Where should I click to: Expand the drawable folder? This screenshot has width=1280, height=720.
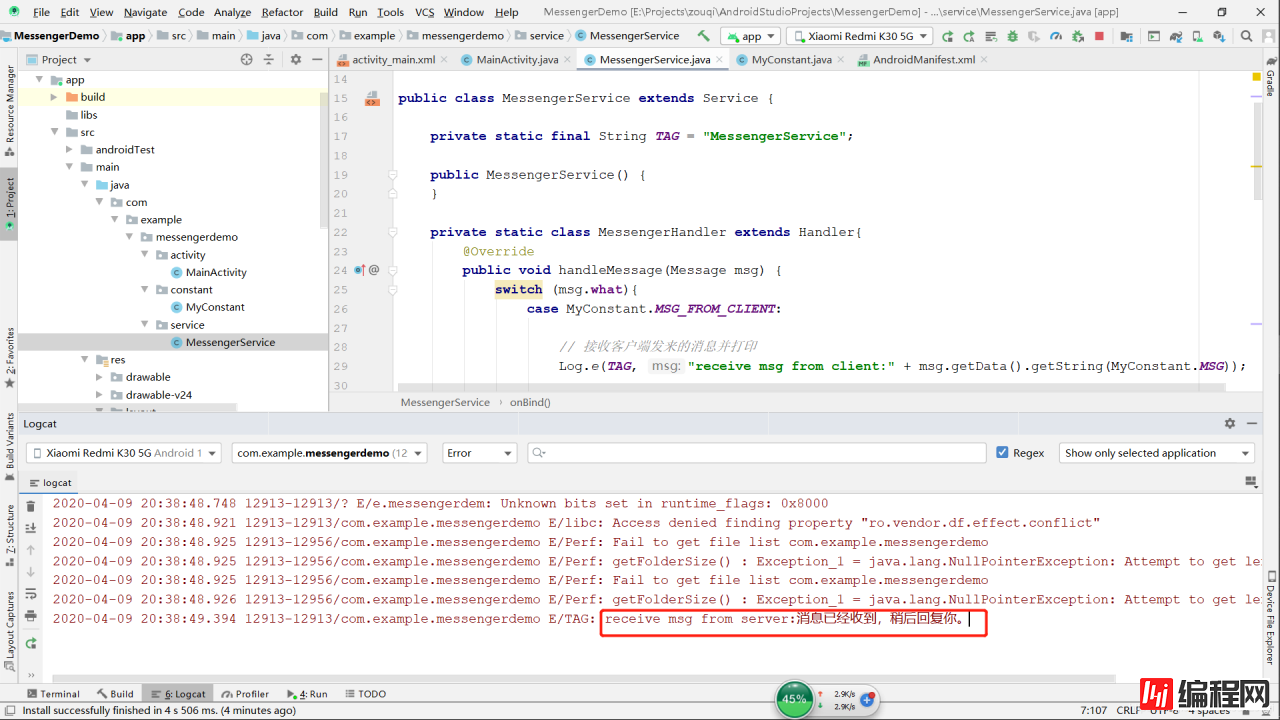tap(99, 377)
